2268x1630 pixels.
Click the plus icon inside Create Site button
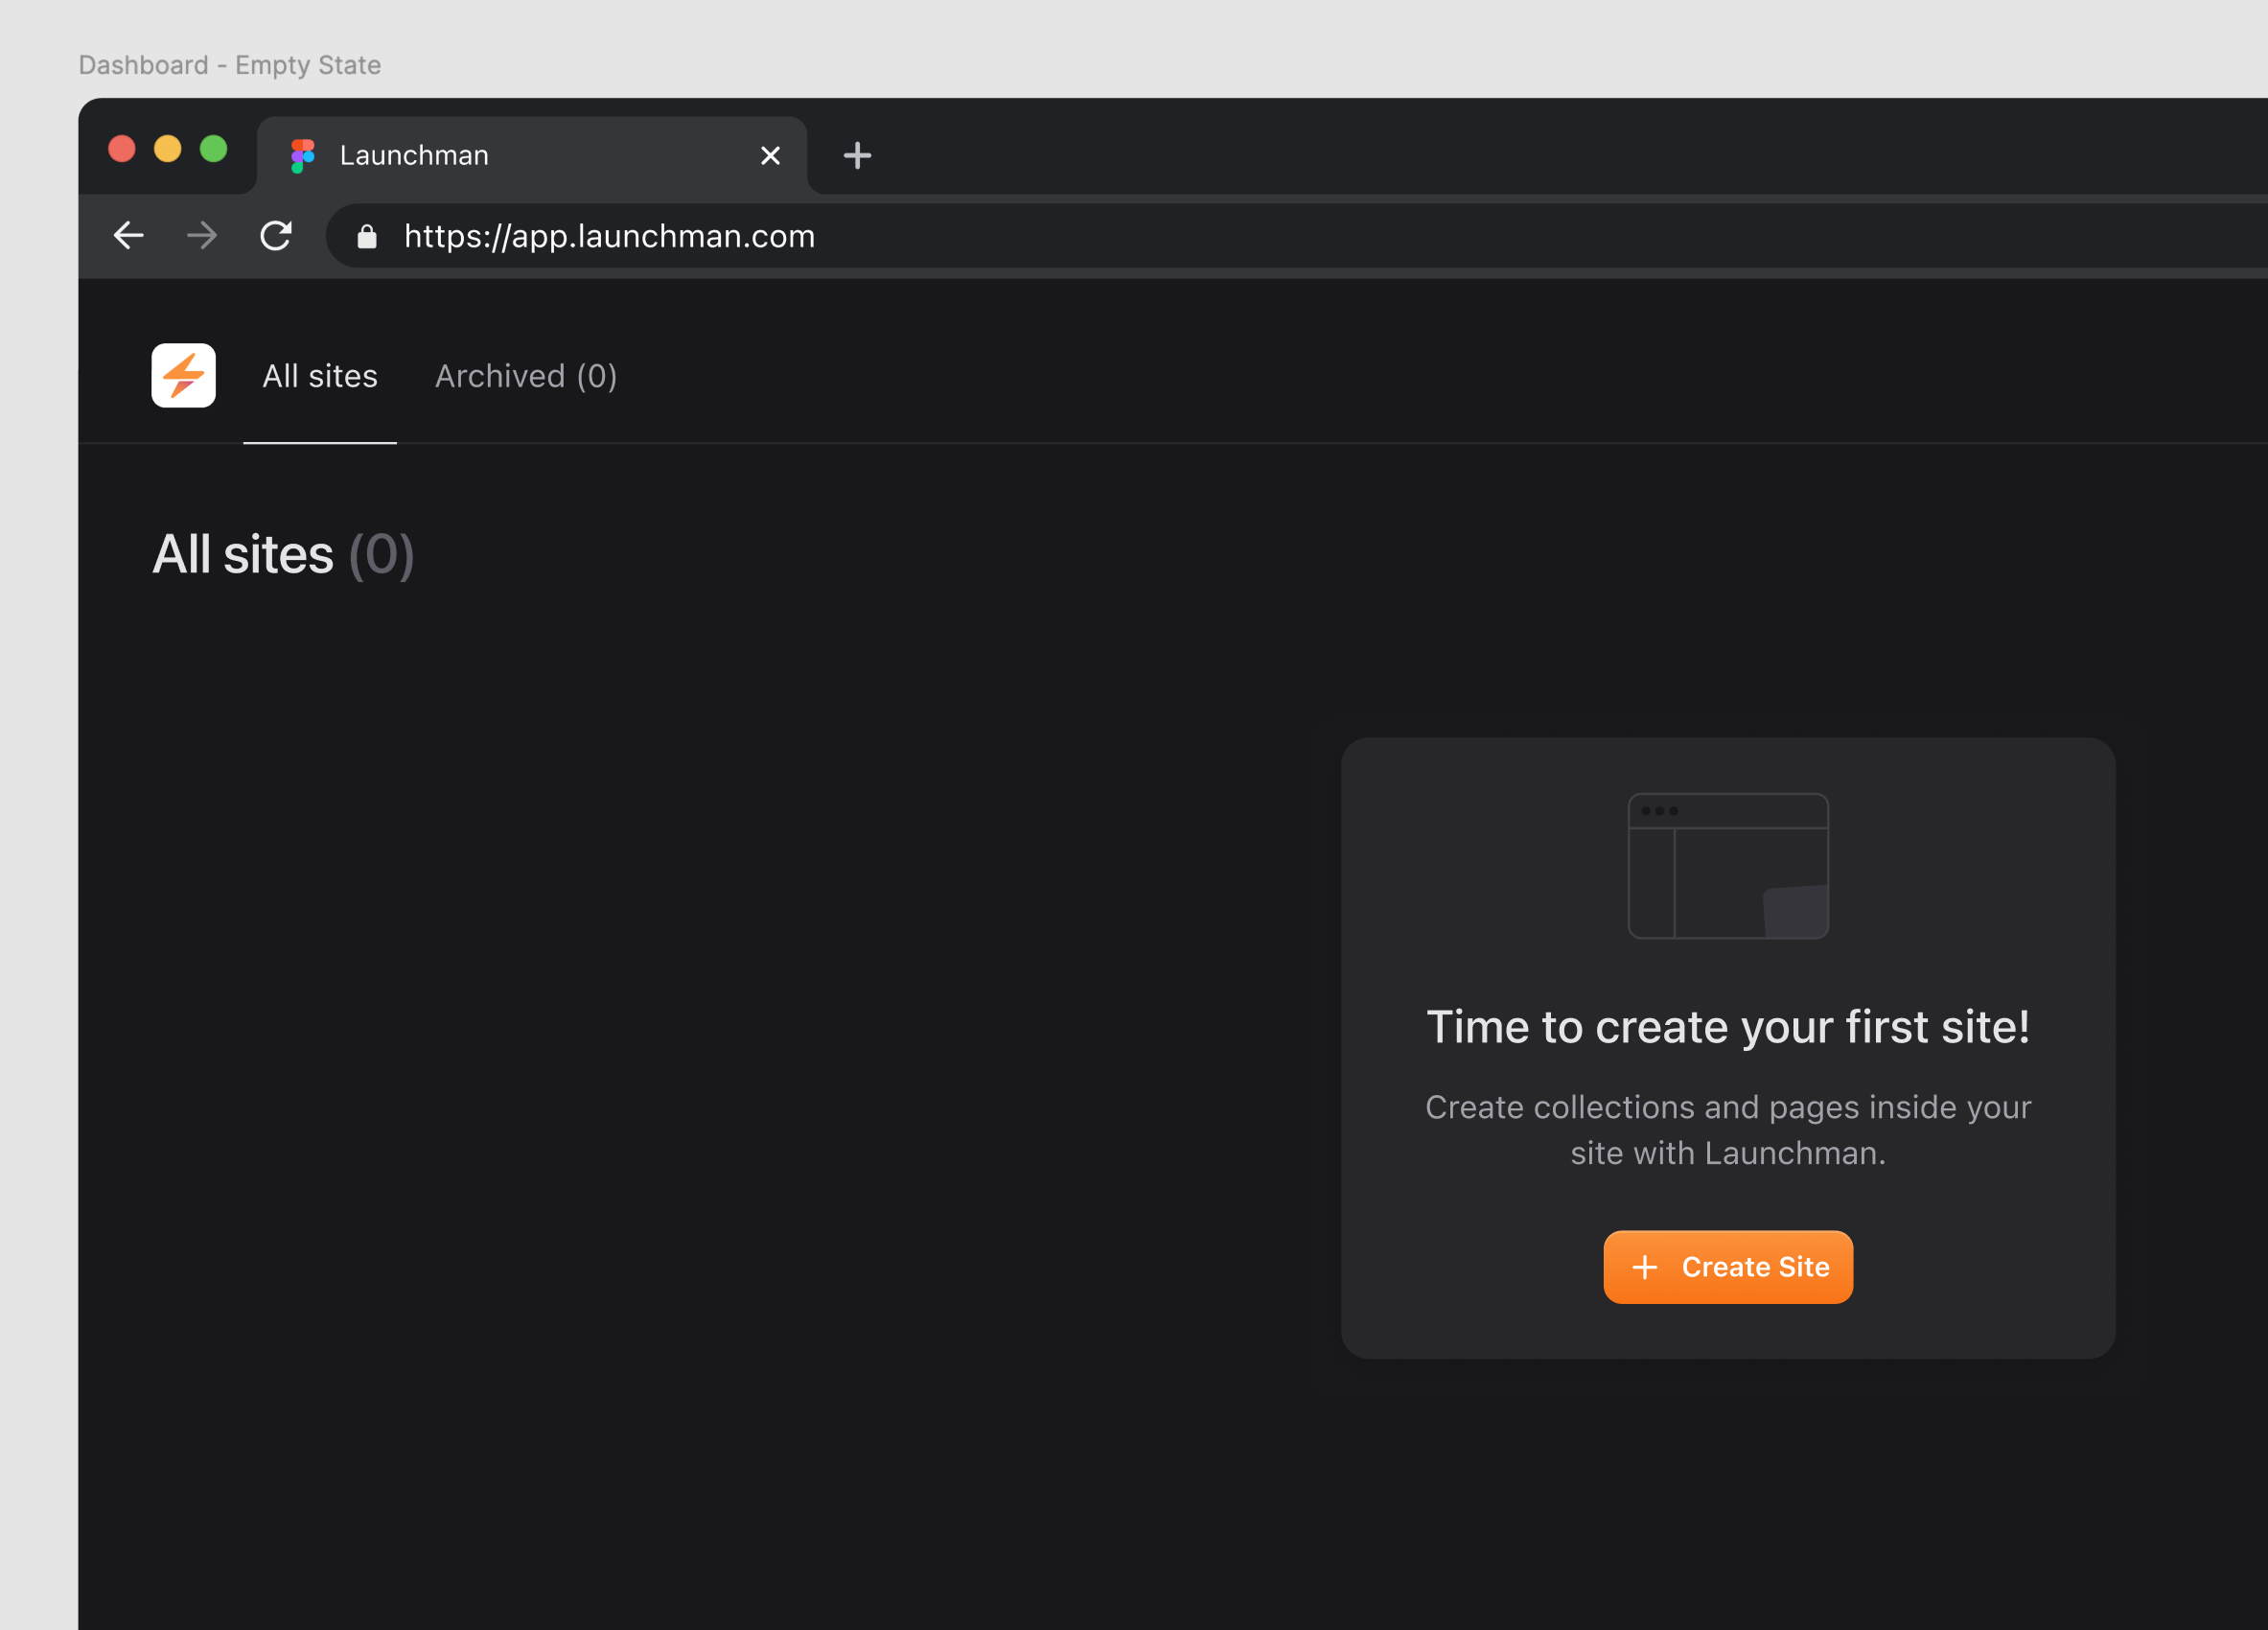coord(1645,1266)
